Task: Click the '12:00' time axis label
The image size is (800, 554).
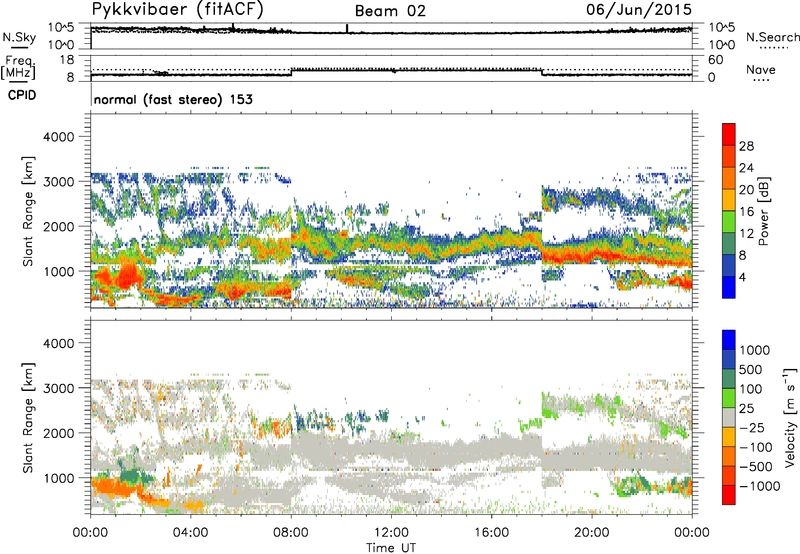Action: [391, 533]
